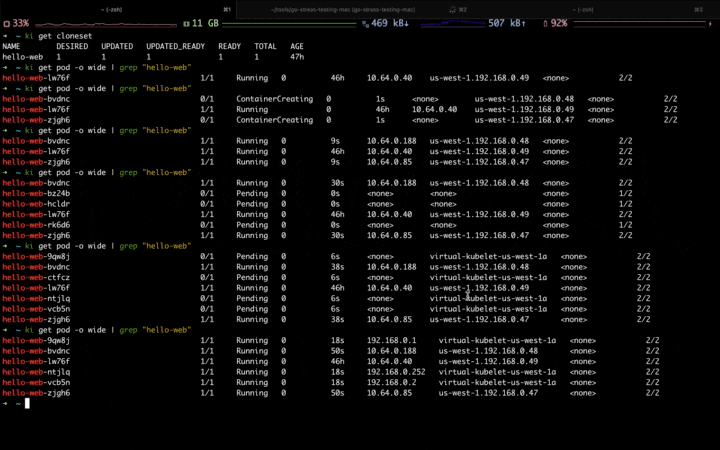Click pod name hello-web-ctfcz
720x450 pixels.
pyautogui.click(x=36, y=277)
